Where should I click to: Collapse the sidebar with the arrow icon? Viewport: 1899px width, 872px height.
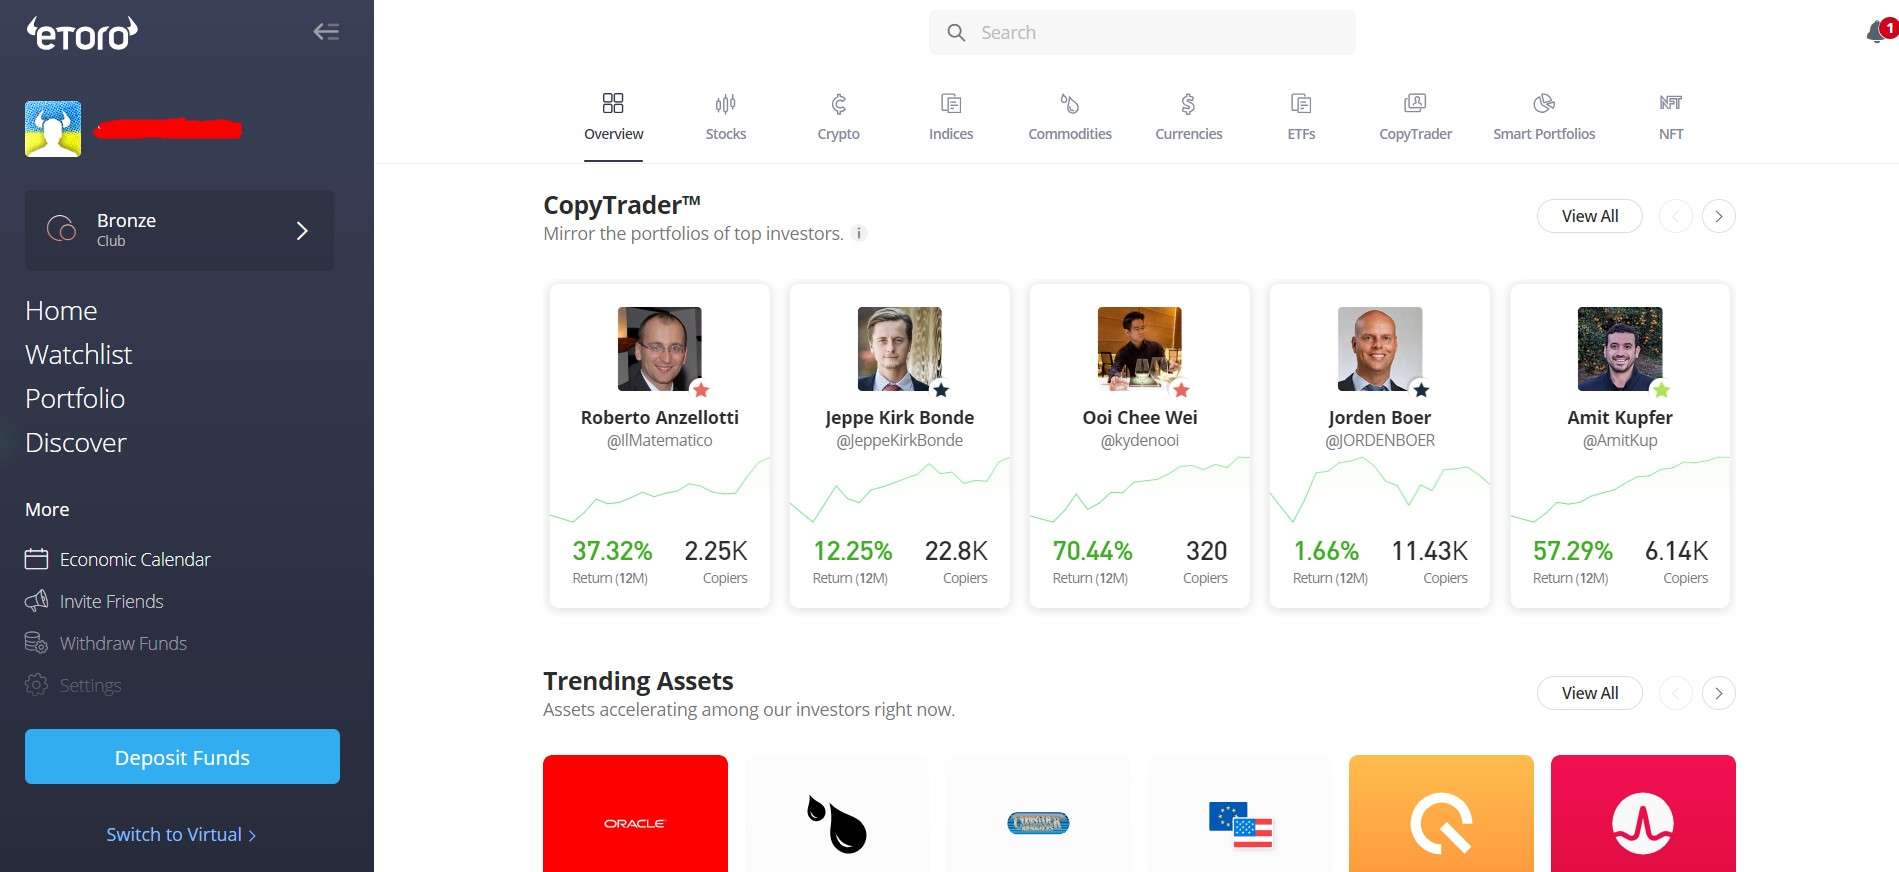click(x=326, y=32)
